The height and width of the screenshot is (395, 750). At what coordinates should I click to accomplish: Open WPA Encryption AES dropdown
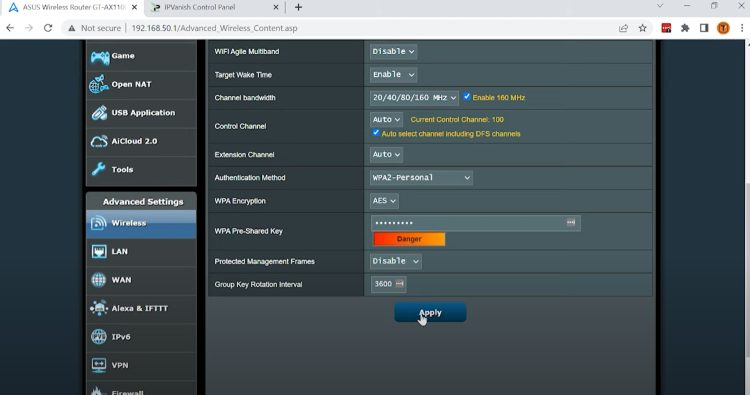[384, 201]
